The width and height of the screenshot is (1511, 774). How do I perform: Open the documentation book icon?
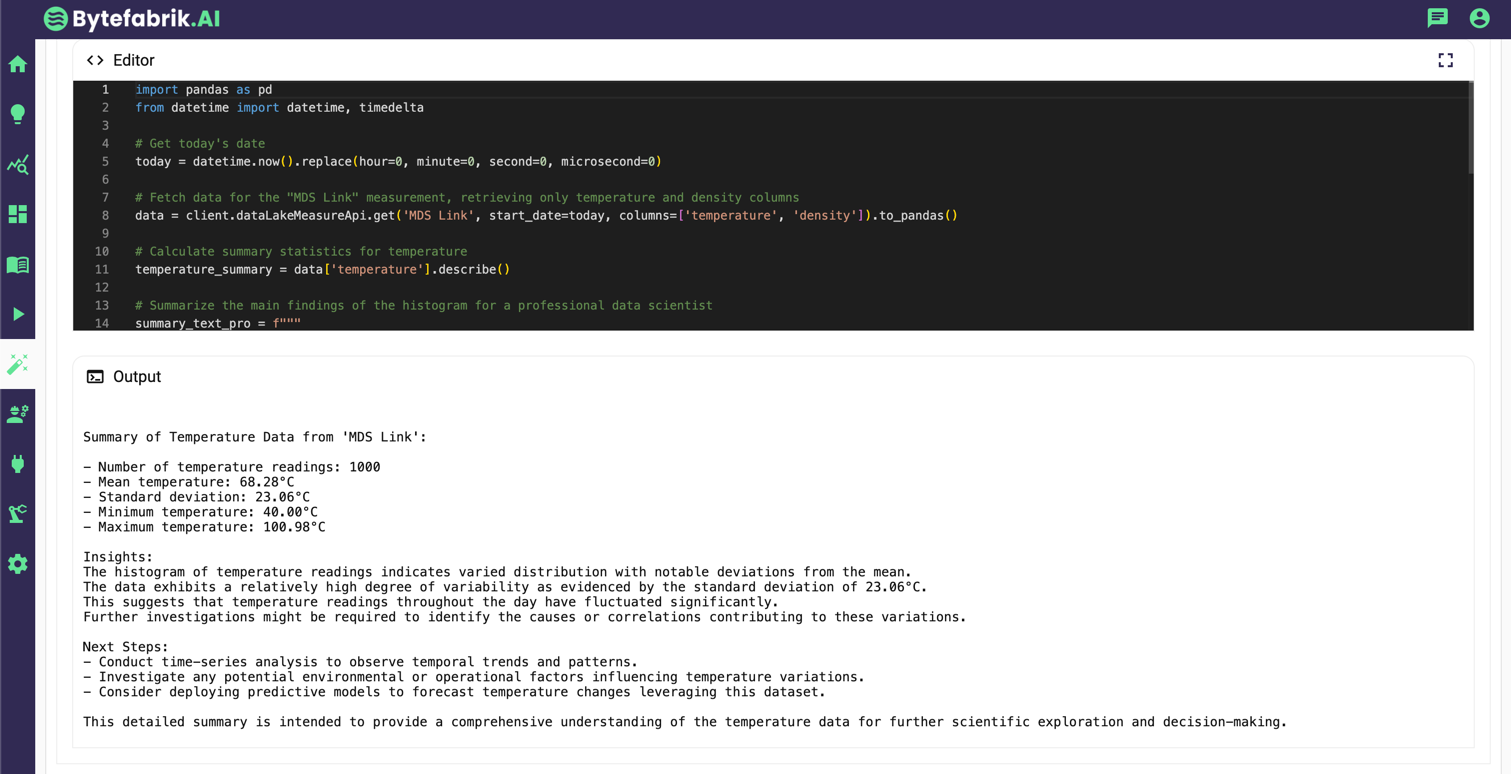point(17,264)
